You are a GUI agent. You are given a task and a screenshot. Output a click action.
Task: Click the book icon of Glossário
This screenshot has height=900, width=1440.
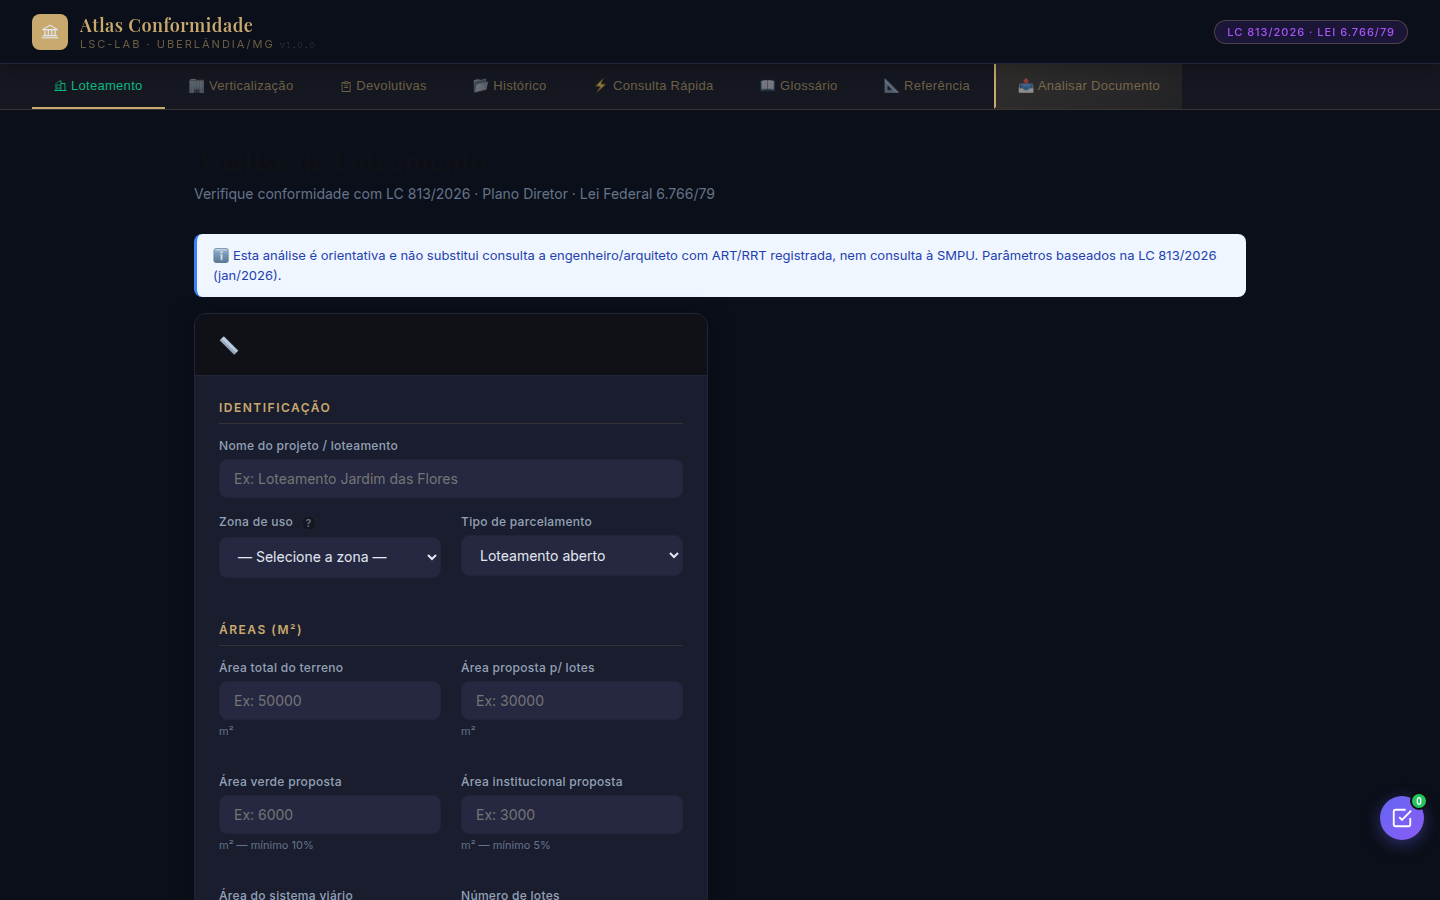click(x=768, y=86)
